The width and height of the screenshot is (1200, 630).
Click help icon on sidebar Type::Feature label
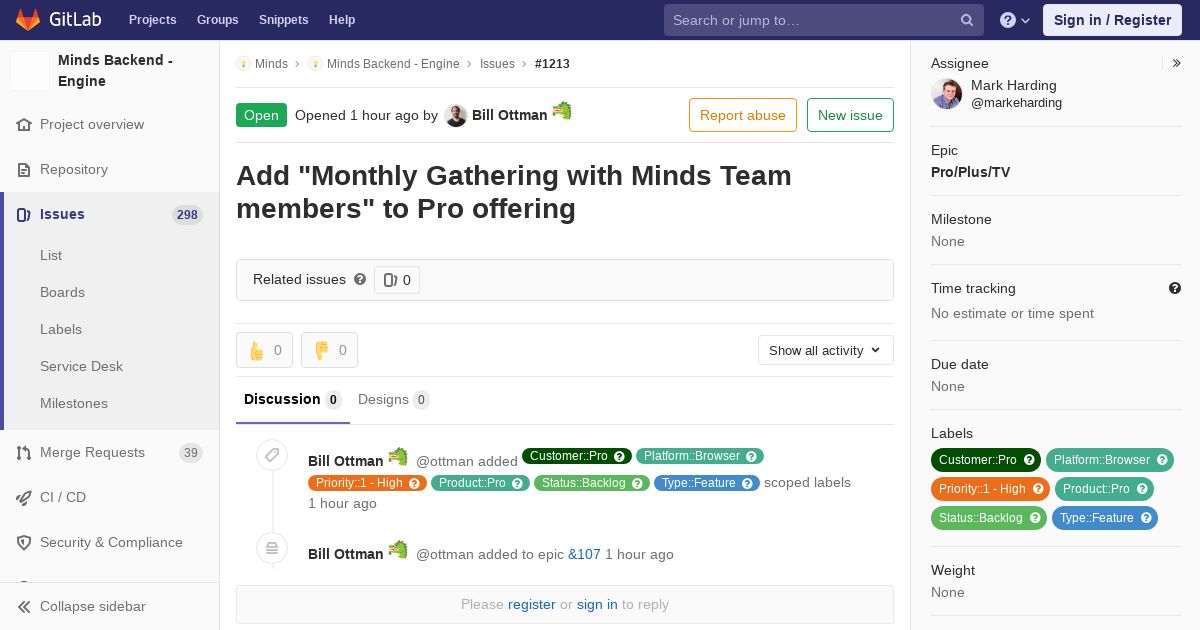[1147, 518]
